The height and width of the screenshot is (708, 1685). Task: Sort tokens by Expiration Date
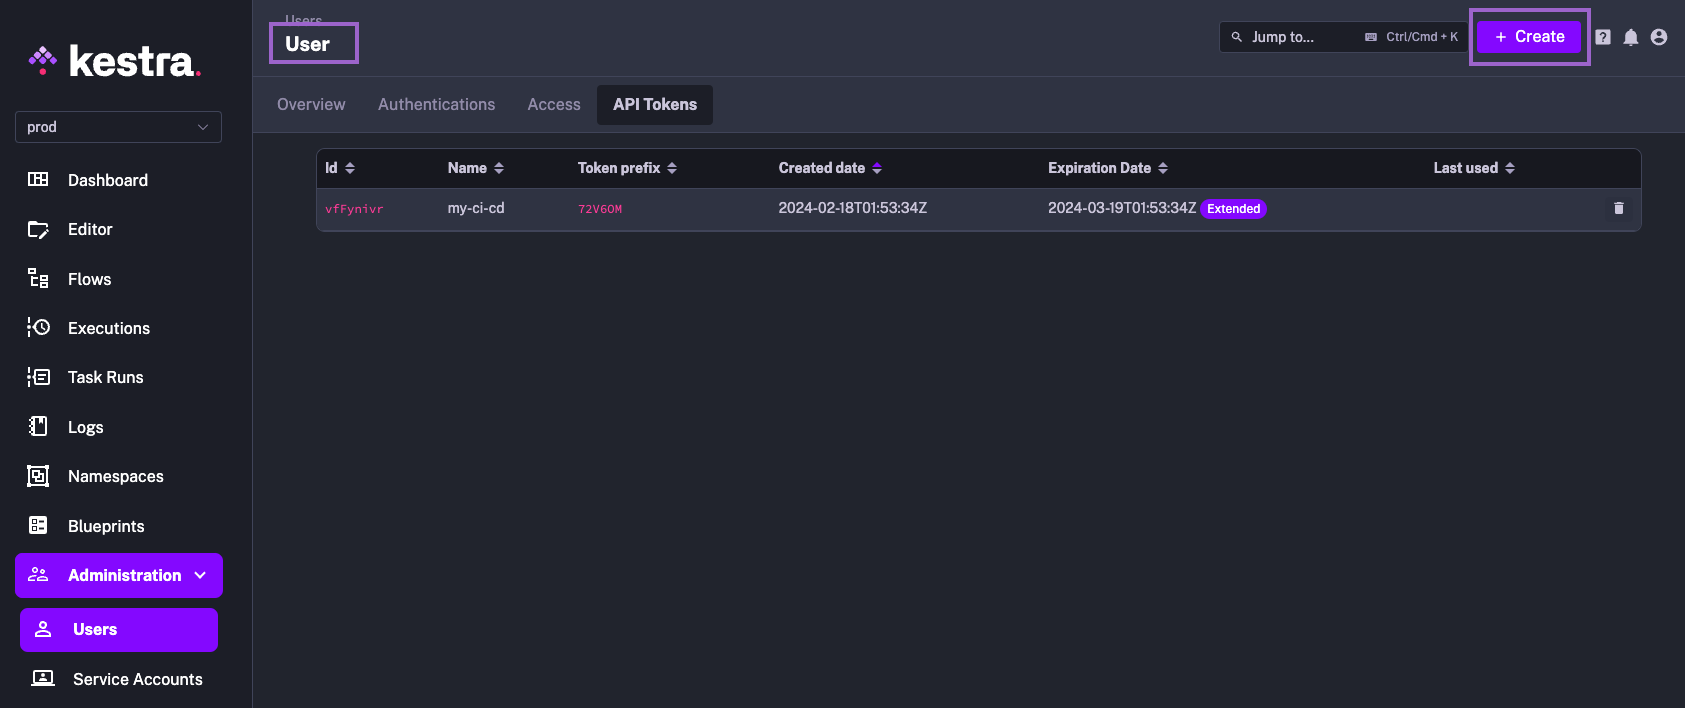tap(1107, 168)
